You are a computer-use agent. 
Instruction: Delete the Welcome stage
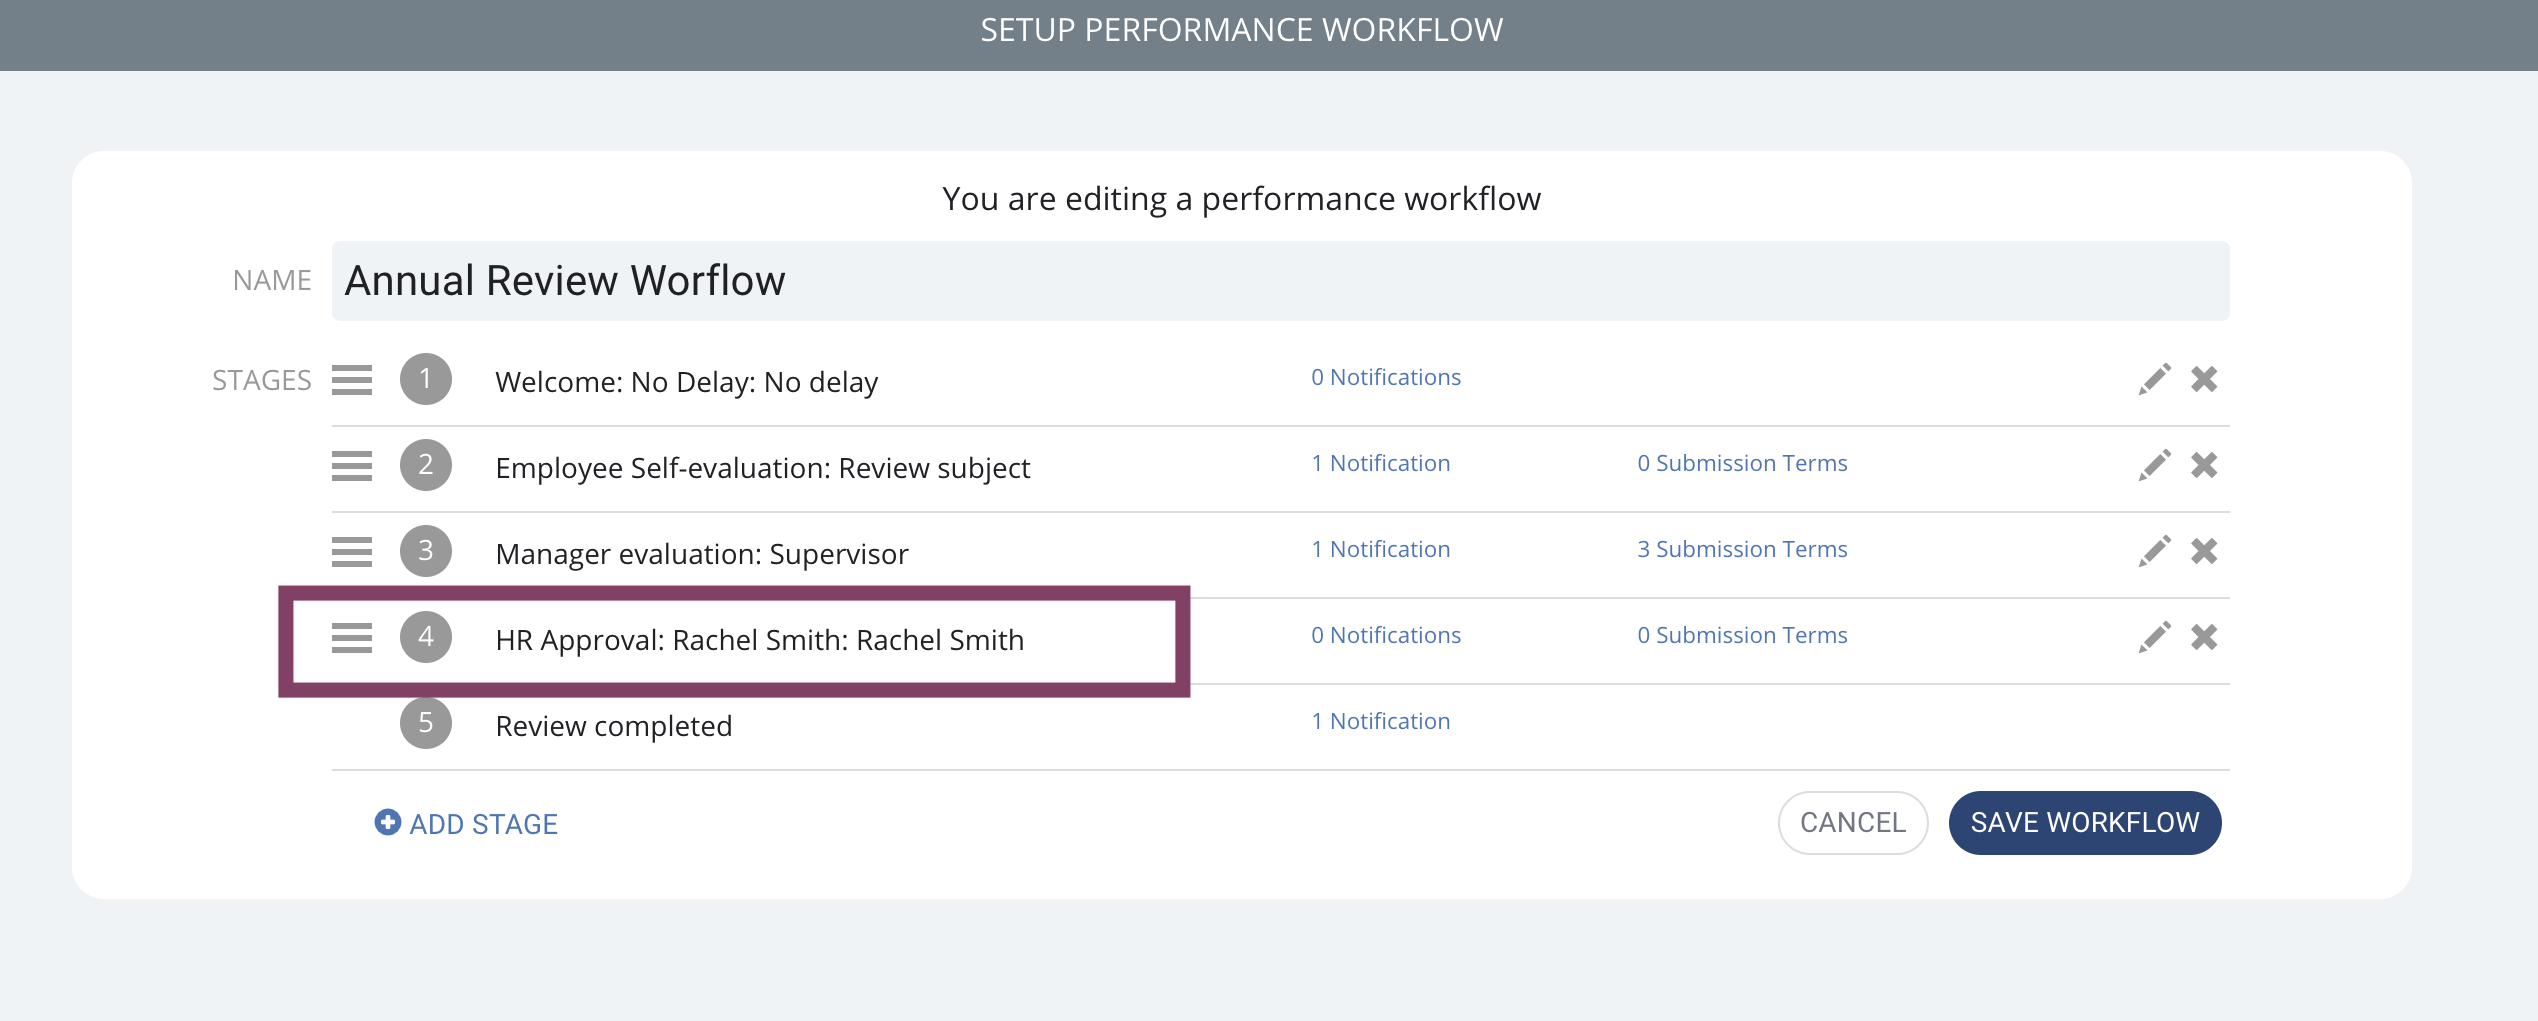2204,379
